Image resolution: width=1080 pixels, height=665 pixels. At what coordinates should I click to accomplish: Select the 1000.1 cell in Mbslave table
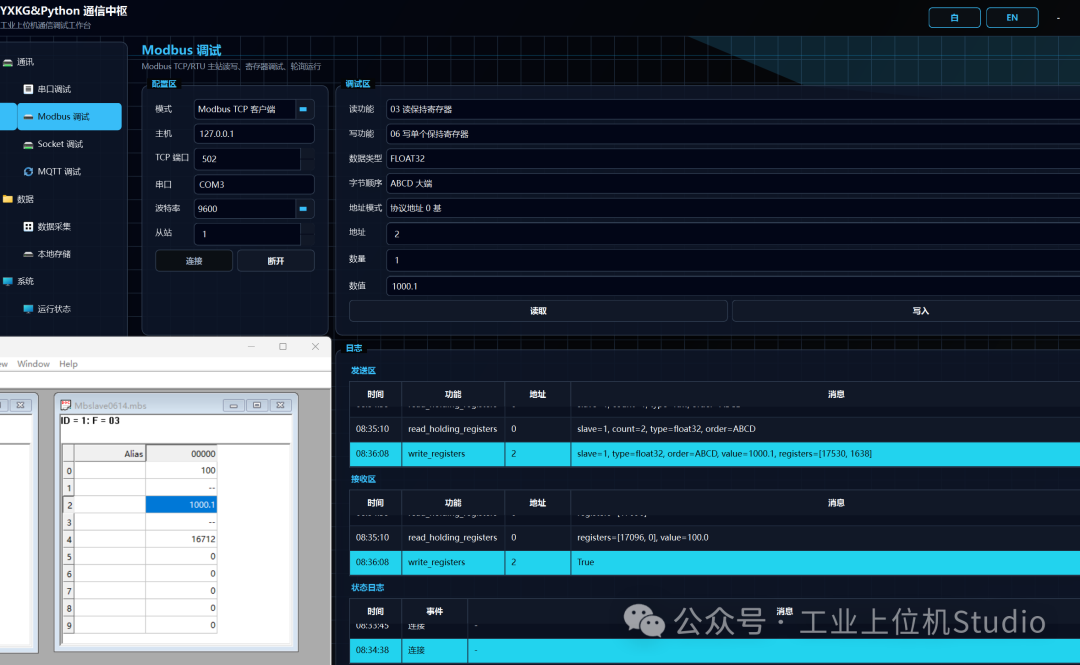point(181,504)
